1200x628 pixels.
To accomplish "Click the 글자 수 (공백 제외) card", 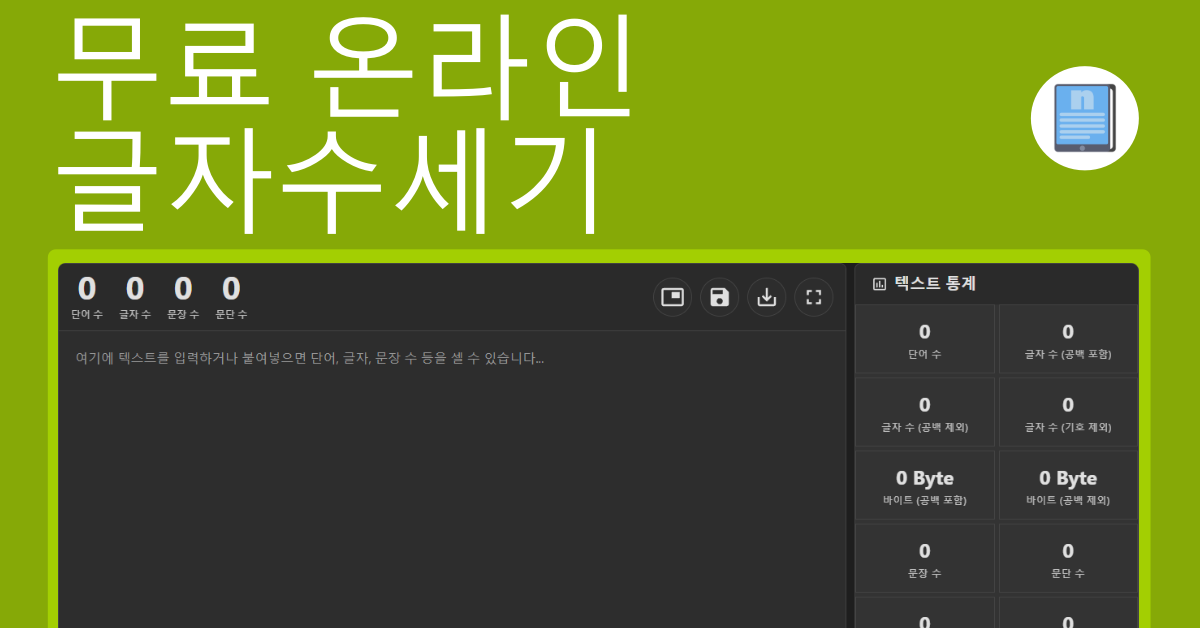I will (925, 412).
